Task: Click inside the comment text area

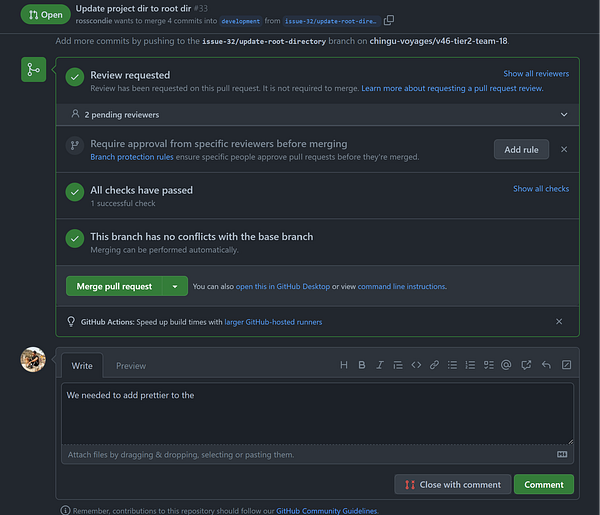Action: (x=316, y=414)
